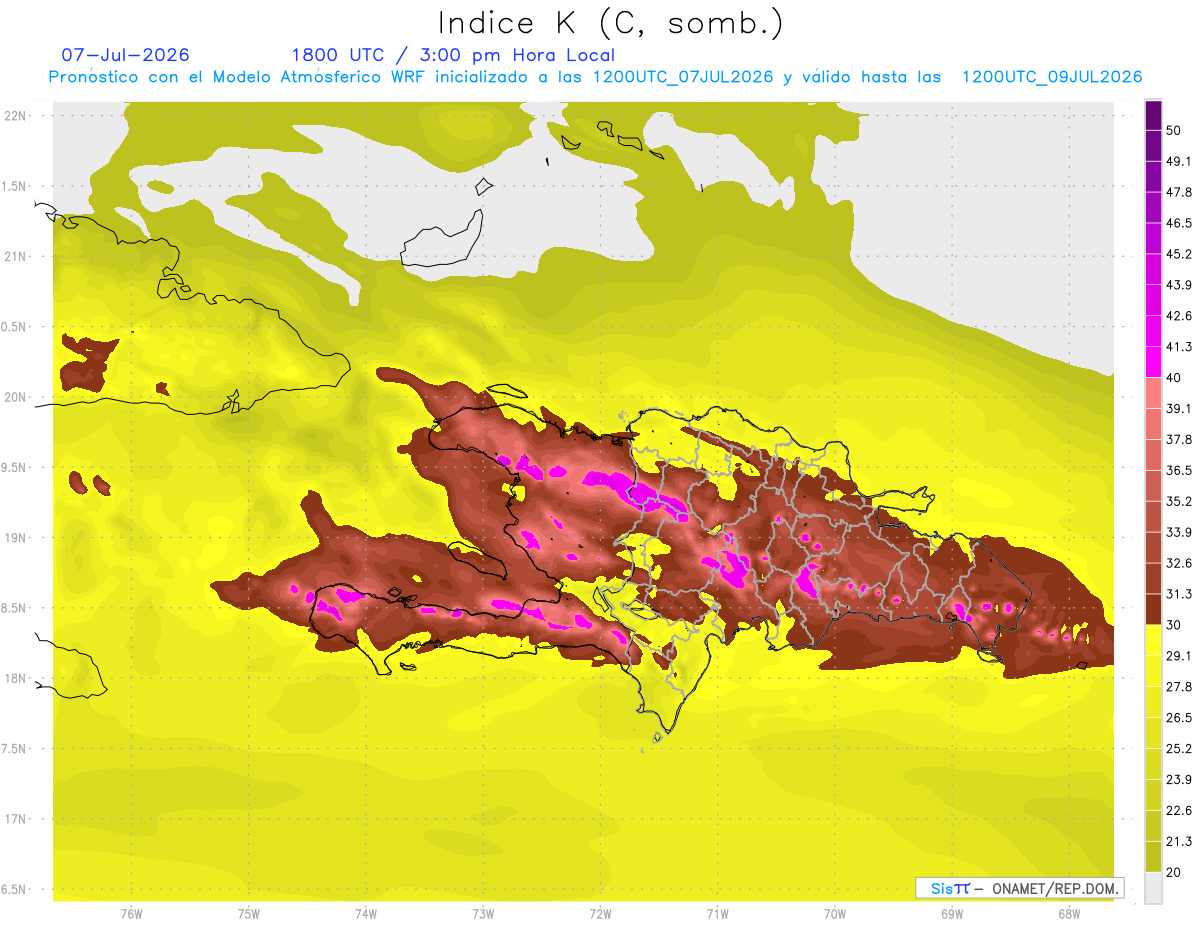1200x927 pixels.
Task: Click the "71W" longitude axis label
Action: (x=717, y=913)
